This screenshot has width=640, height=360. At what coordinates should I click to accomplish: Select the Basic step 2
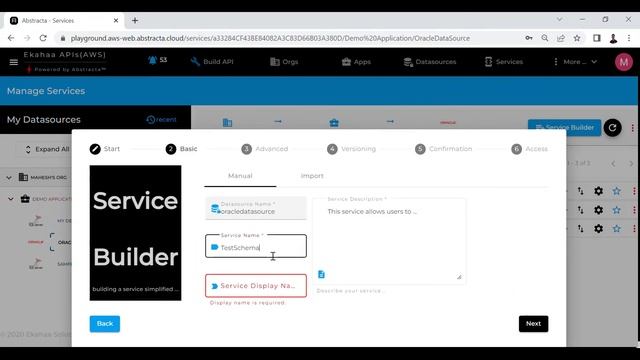pos(182,149)
